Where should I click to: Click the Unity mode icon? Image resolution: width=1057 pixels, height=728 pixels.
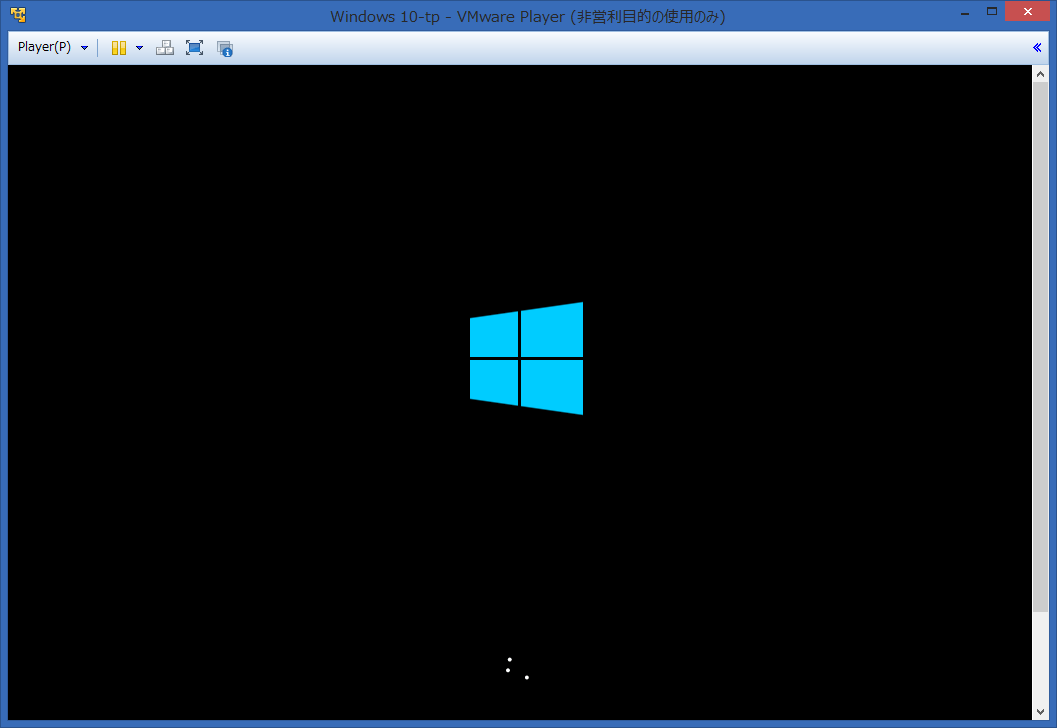(224, 49)
